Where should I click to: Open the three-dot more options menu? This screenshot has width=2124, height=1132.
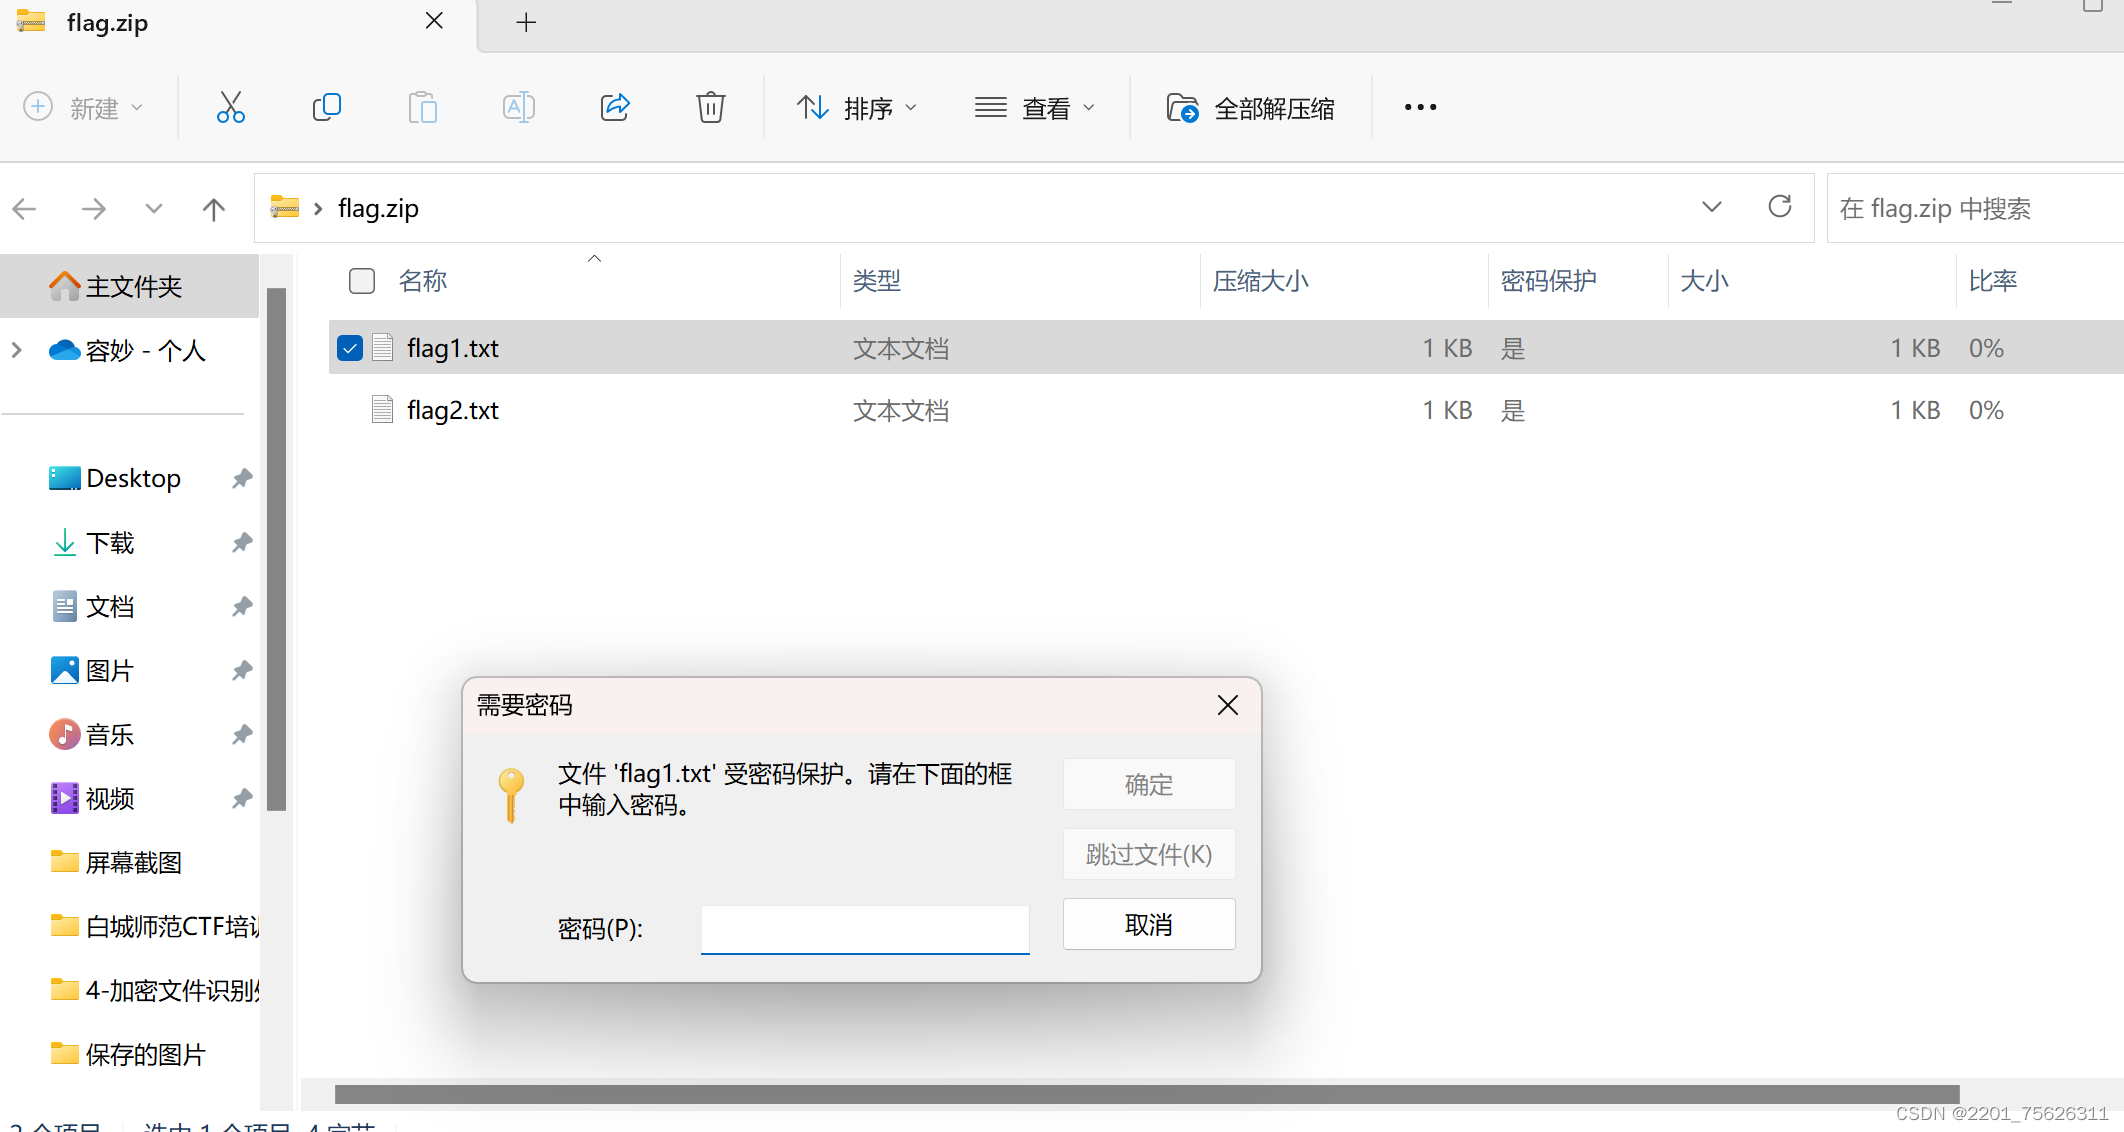(1420, 107)
